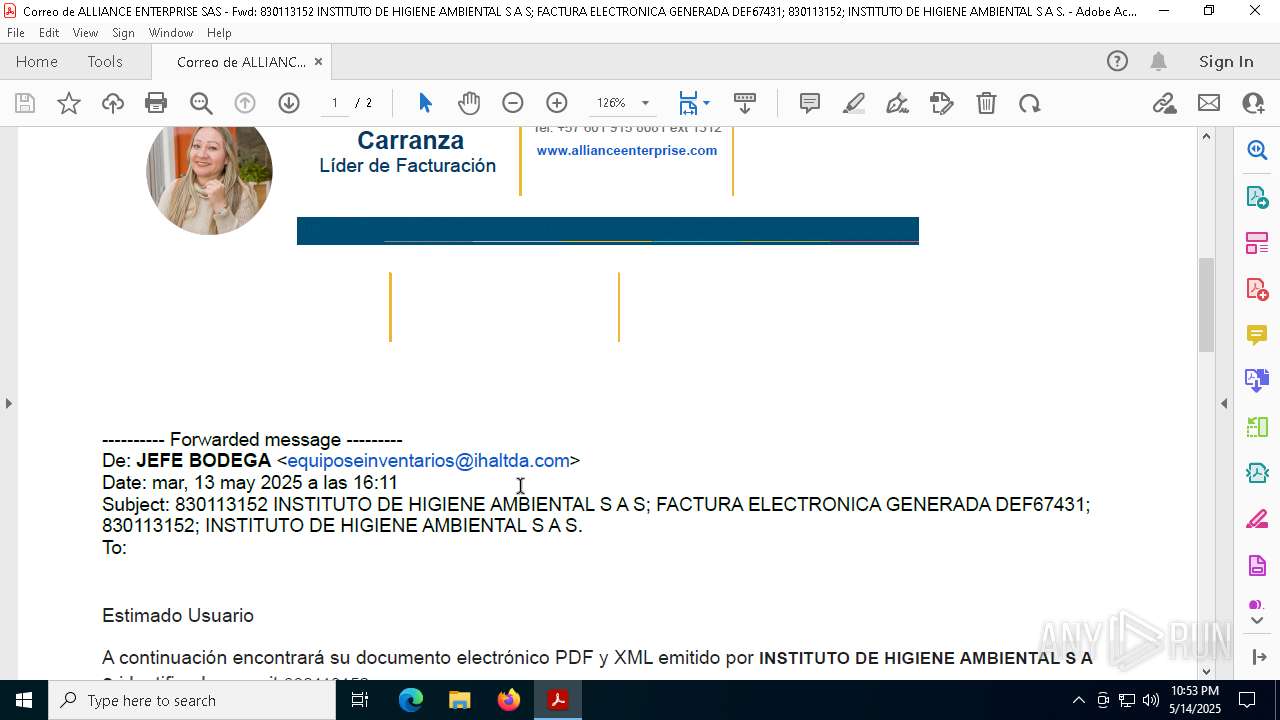
Task: Select the arrow selection tool
Action: pos(425,103)
